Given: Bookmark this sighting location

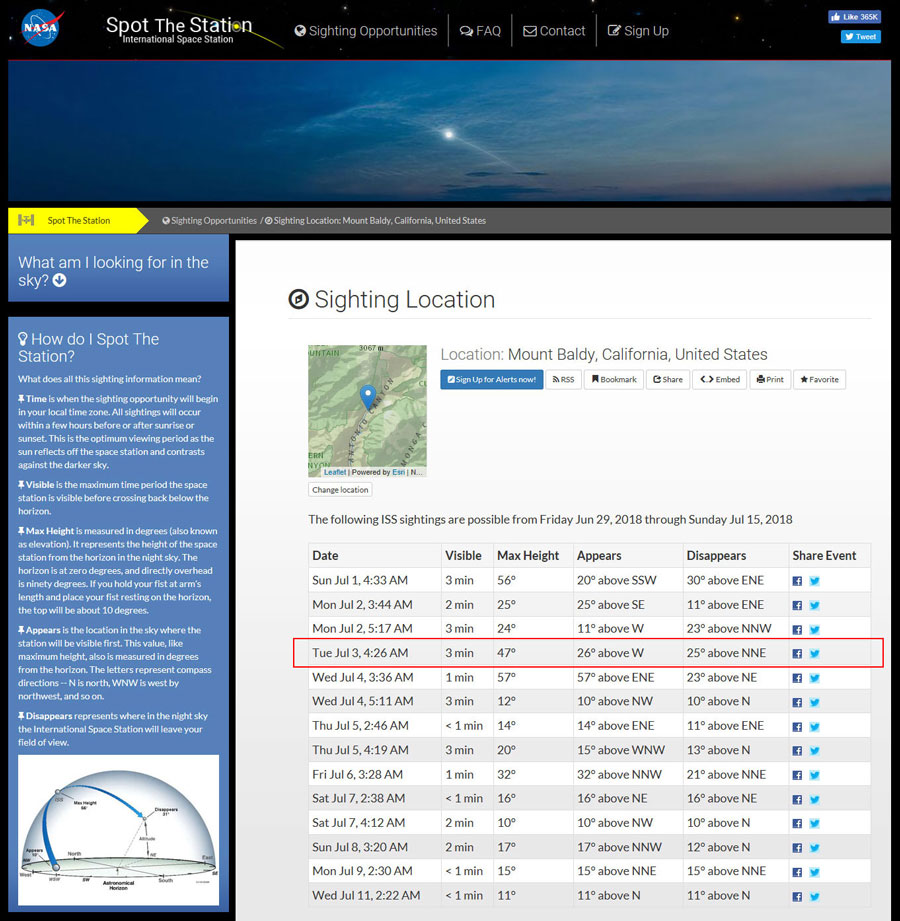Looking at the screenshot, I should coord(613,380).
